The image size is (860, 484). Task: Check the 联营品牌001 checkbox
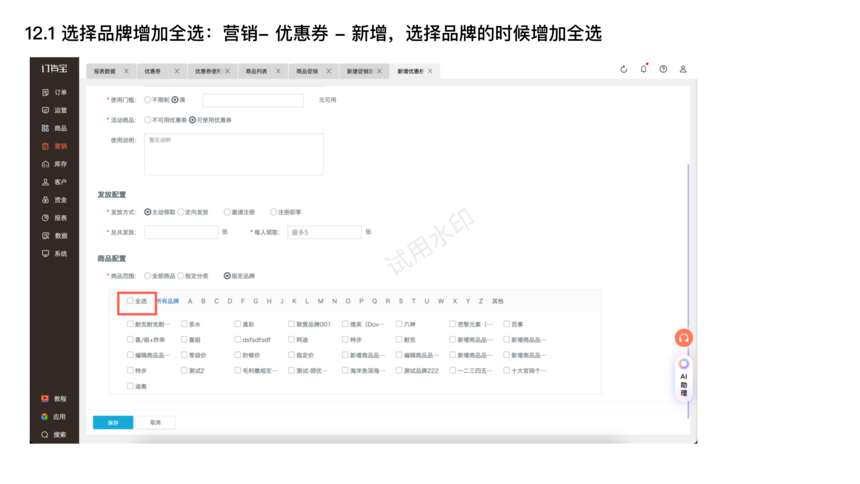[291, 324]
